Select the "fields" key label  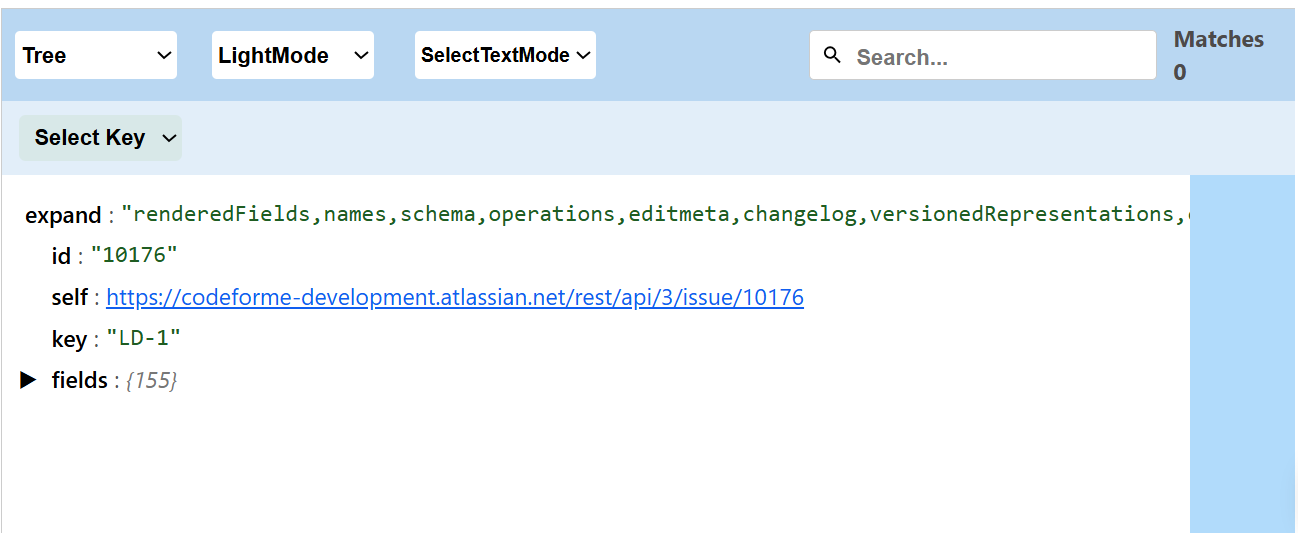[80, 380]
